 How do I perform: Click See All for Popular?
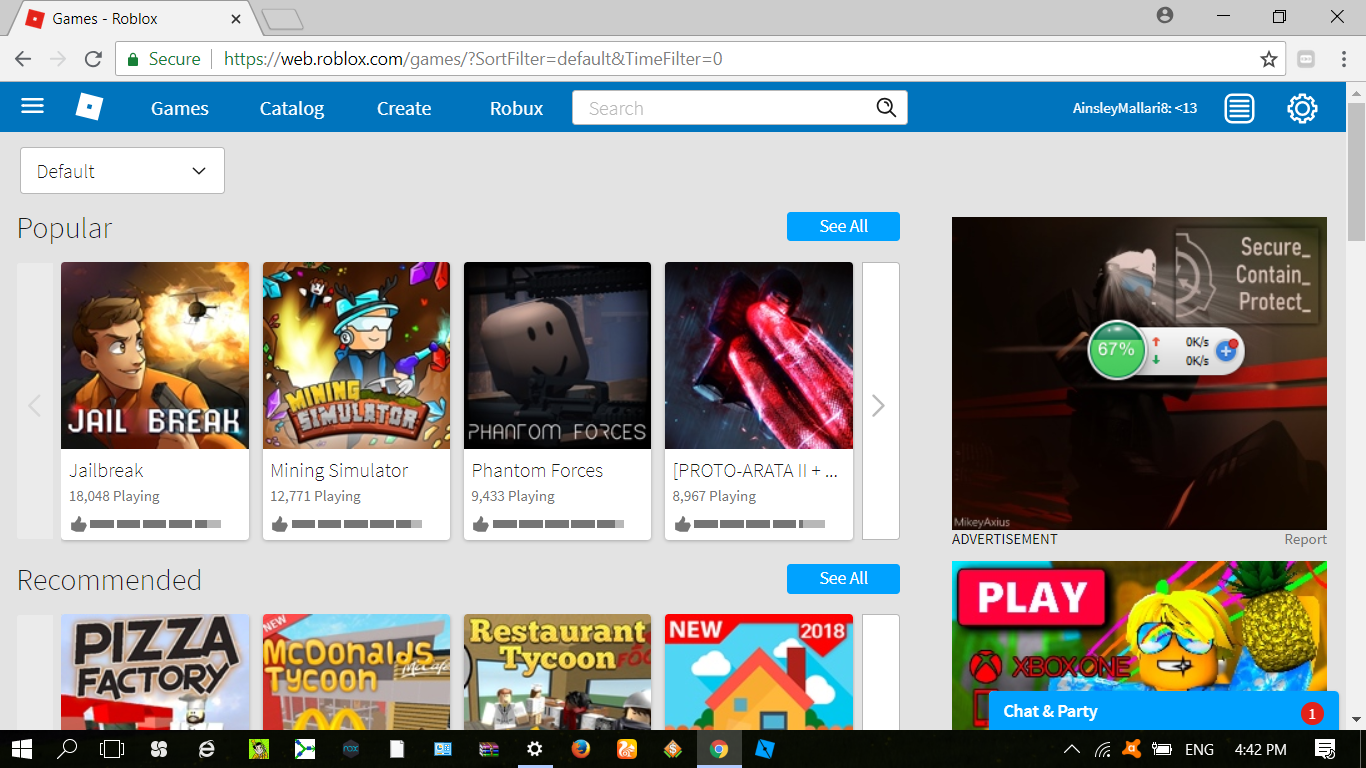(843, 226)
